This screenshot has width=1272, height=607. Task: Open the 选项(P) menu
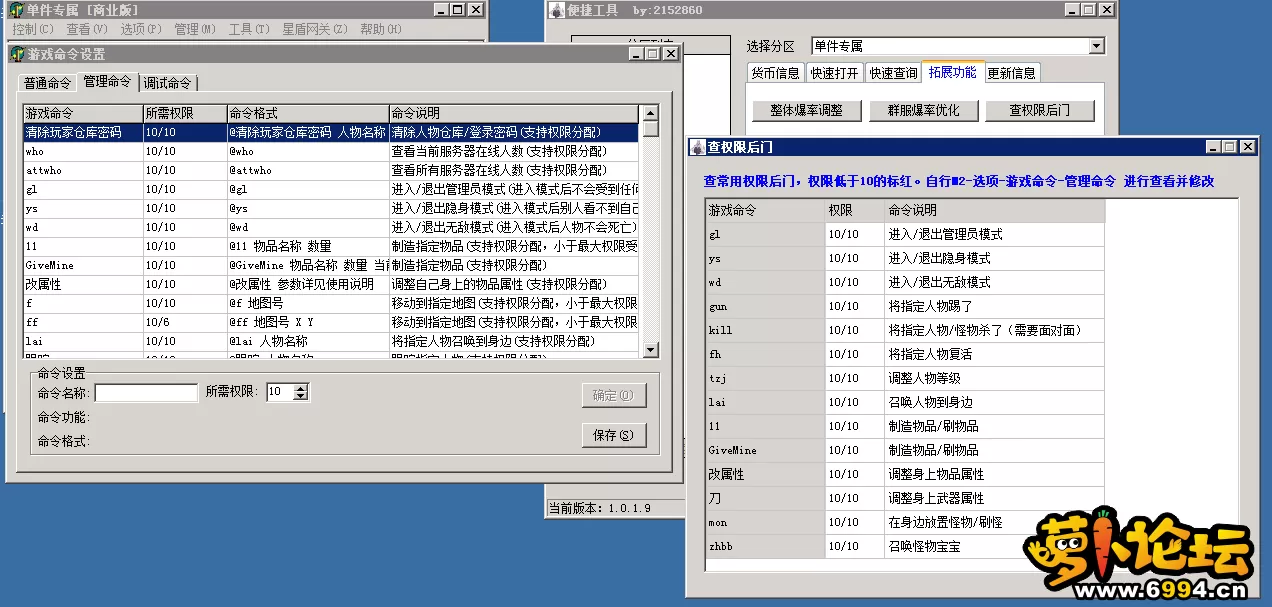[x=140, y=29]
